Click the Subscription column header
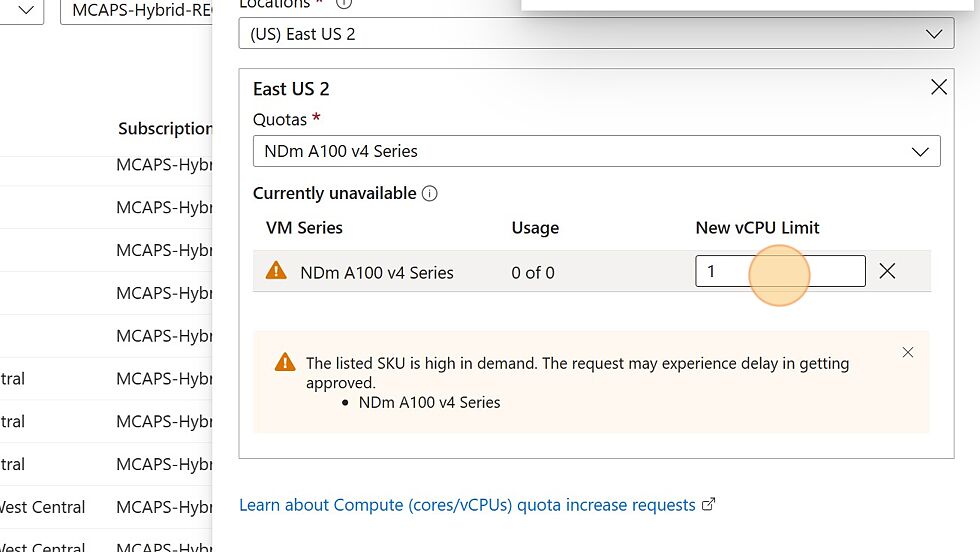Image resolution: width=980 pixels, height=552 pixels. [165, 129]
